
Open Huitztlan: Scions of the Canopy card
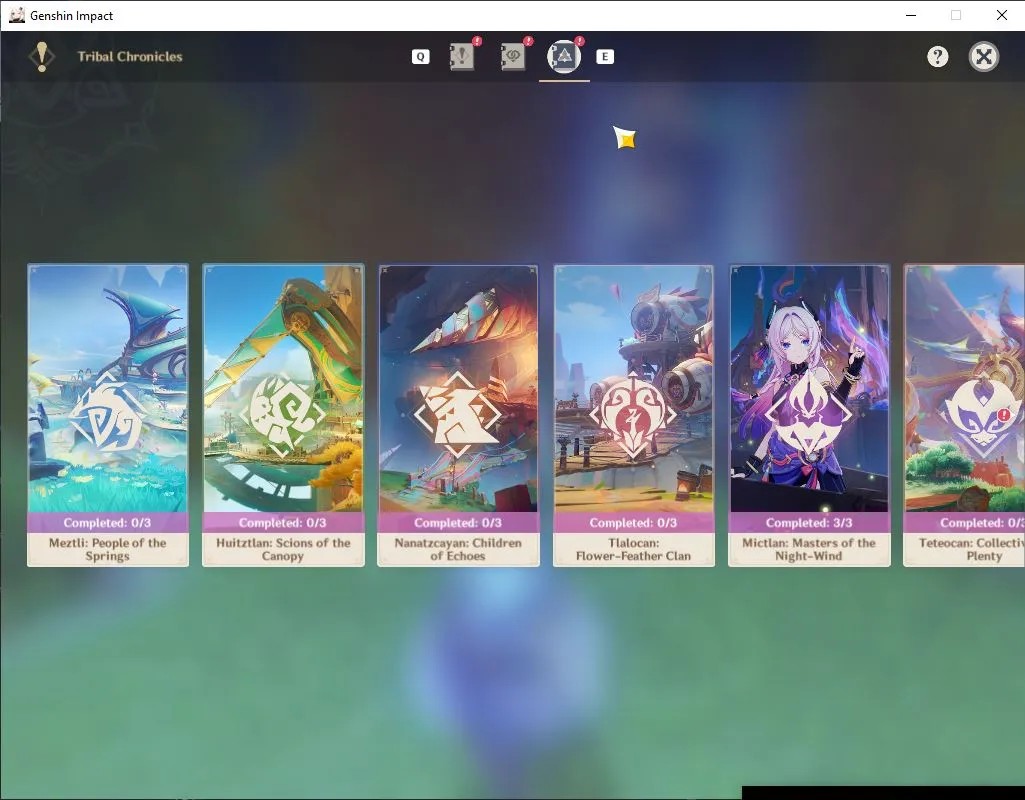(x=283, y=415)
